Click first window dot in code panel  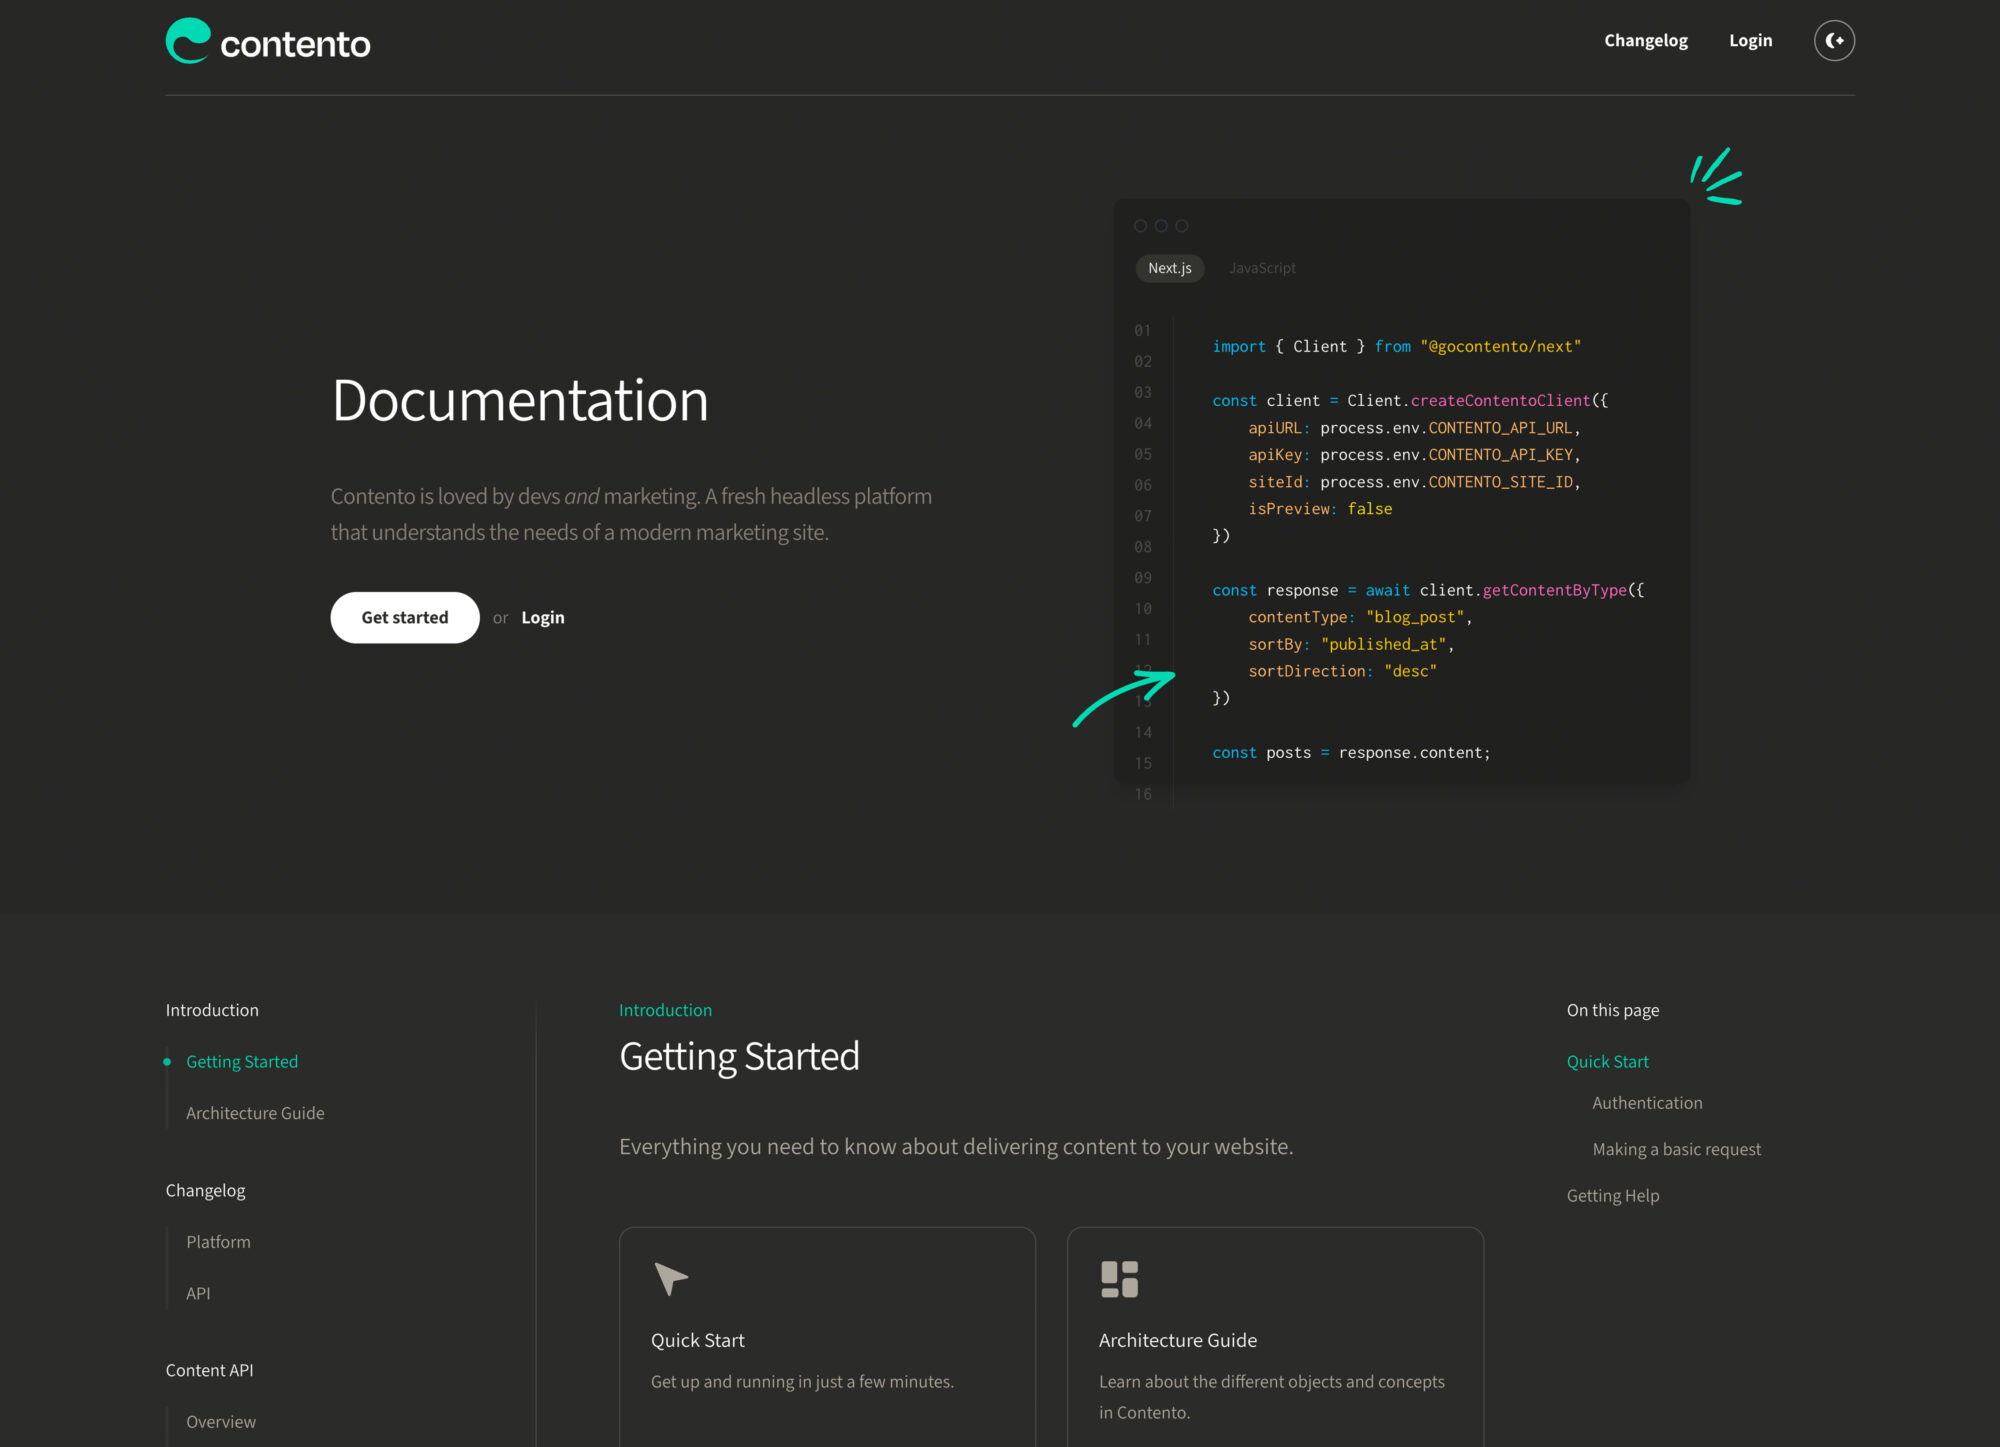coord(1140,226)
